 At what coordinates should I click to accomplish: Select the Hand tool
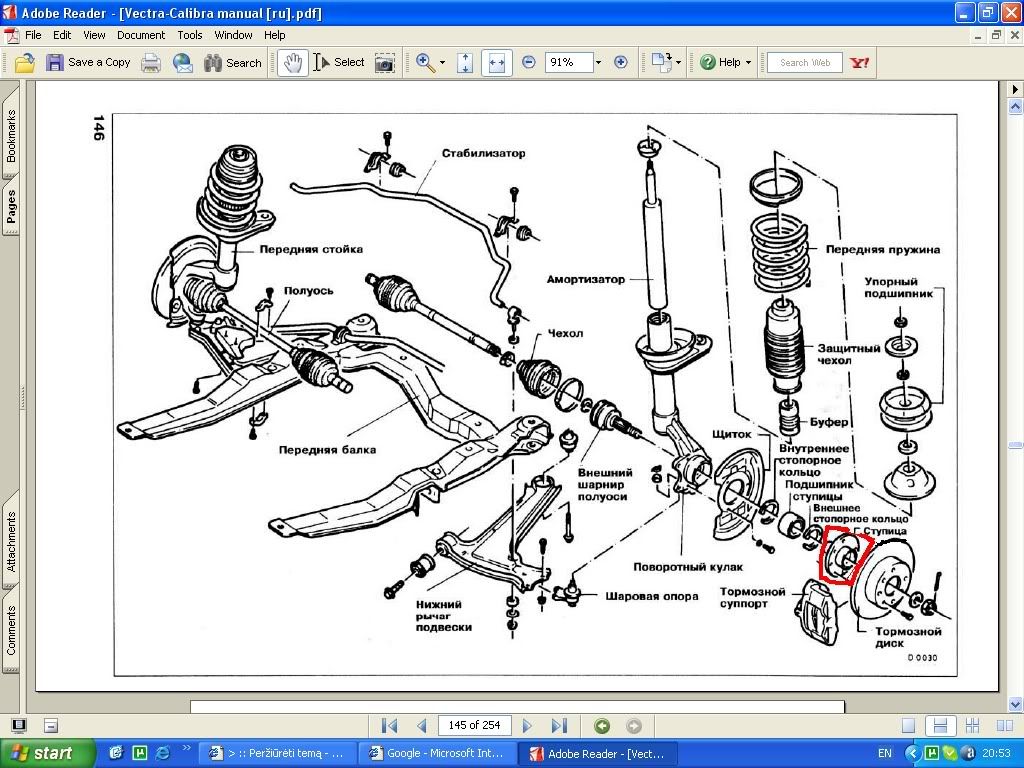point(292,62)
